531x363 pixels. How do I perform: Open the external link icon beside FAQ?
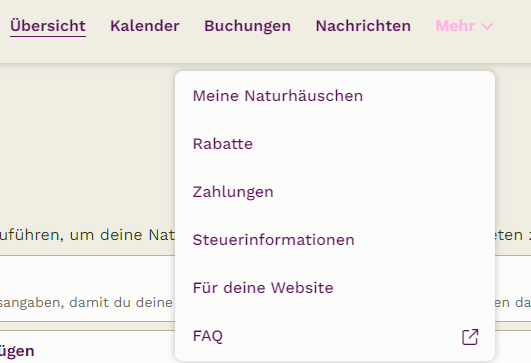point(470,337)
